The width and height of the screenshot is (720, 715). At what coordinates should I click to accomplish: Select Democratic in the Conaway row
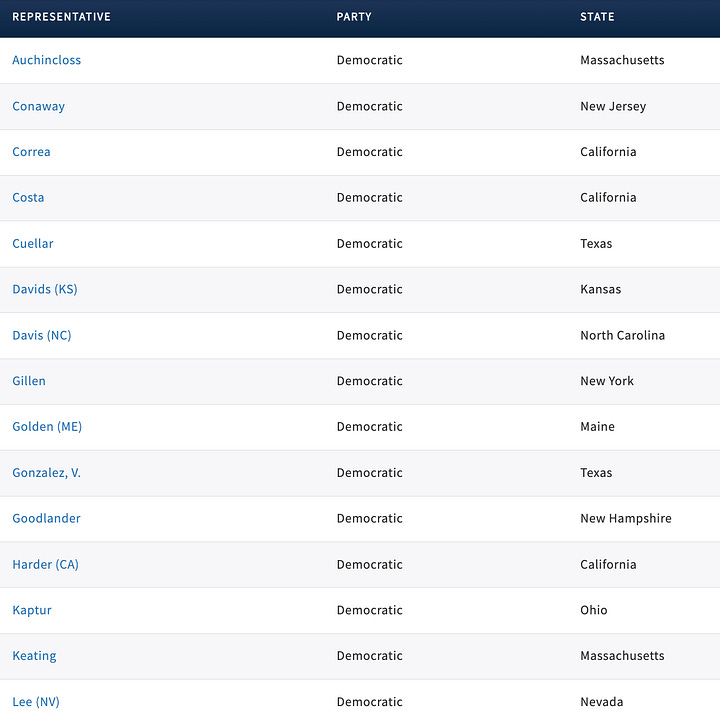pyautogui.click(x=370, y=107)
